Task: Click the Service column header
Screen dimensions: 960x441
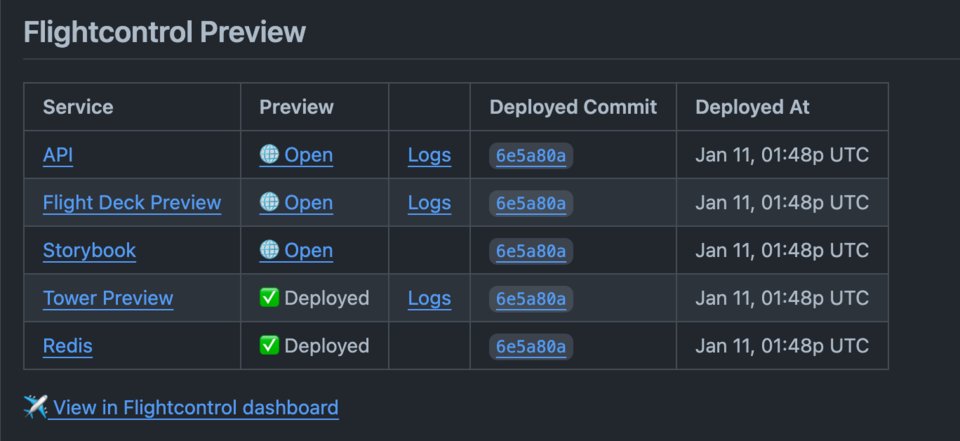Action: point(78,107)
